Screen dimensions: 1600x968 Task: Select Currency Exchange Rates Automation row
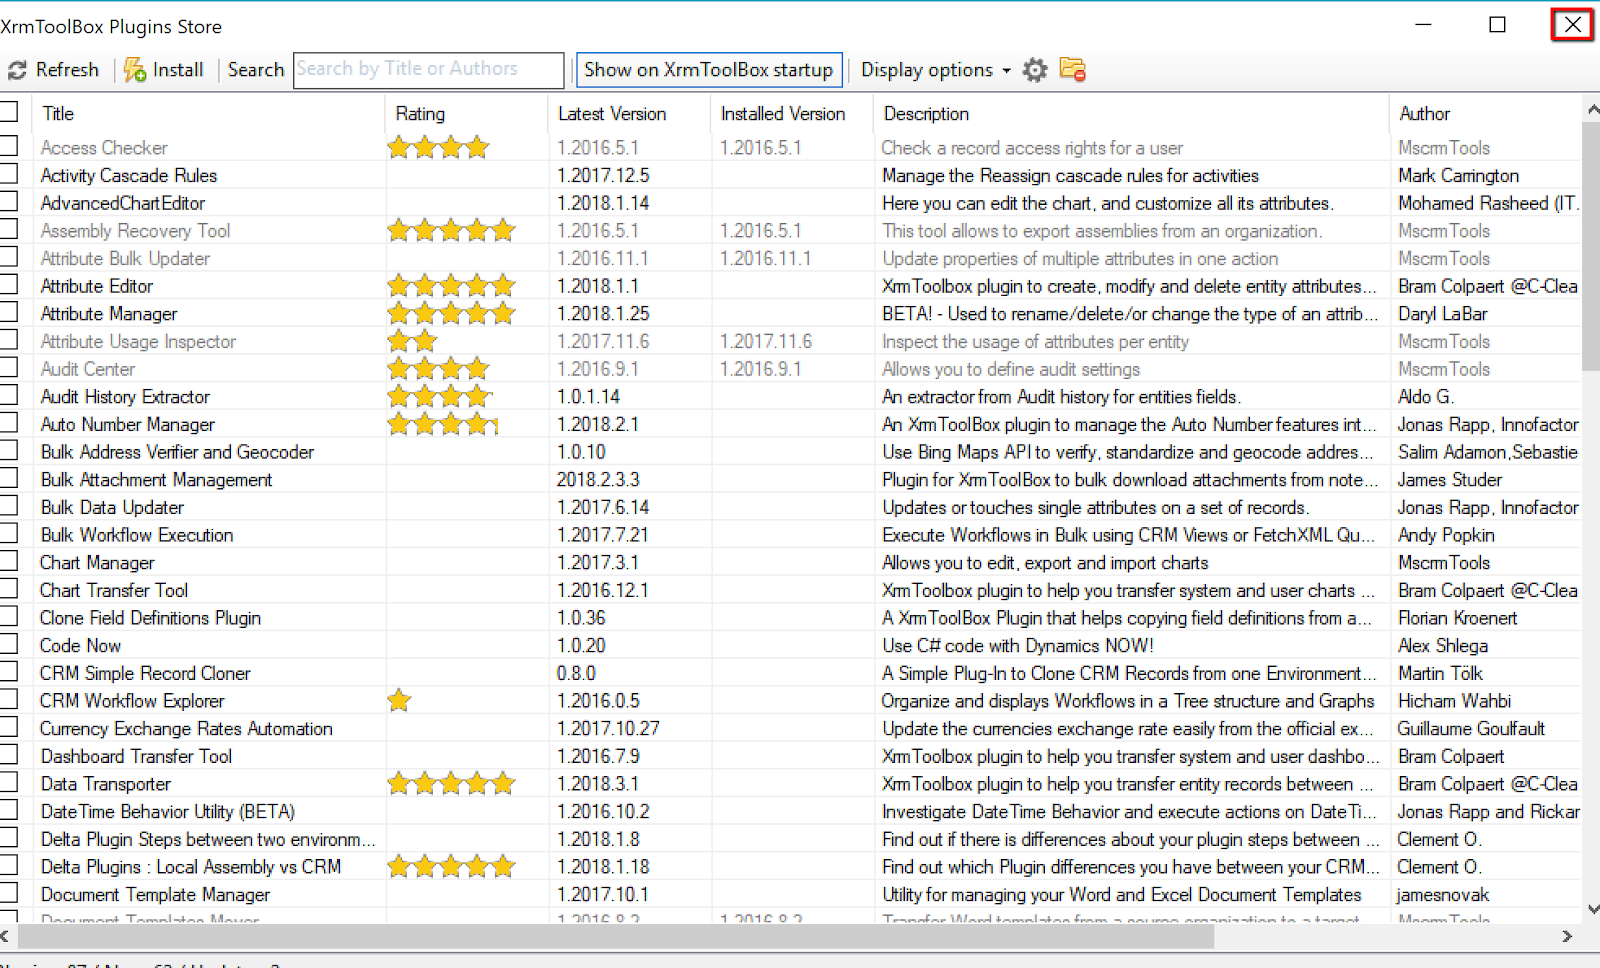(790, 729)
